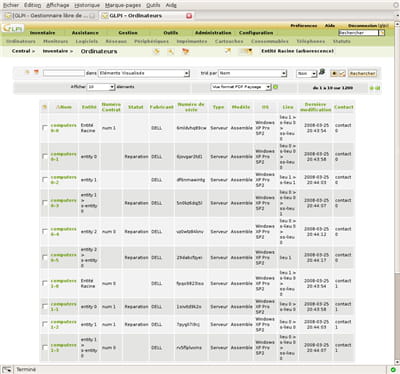Open the Historique menu
The image size is (400, 374).
(87, 5)
